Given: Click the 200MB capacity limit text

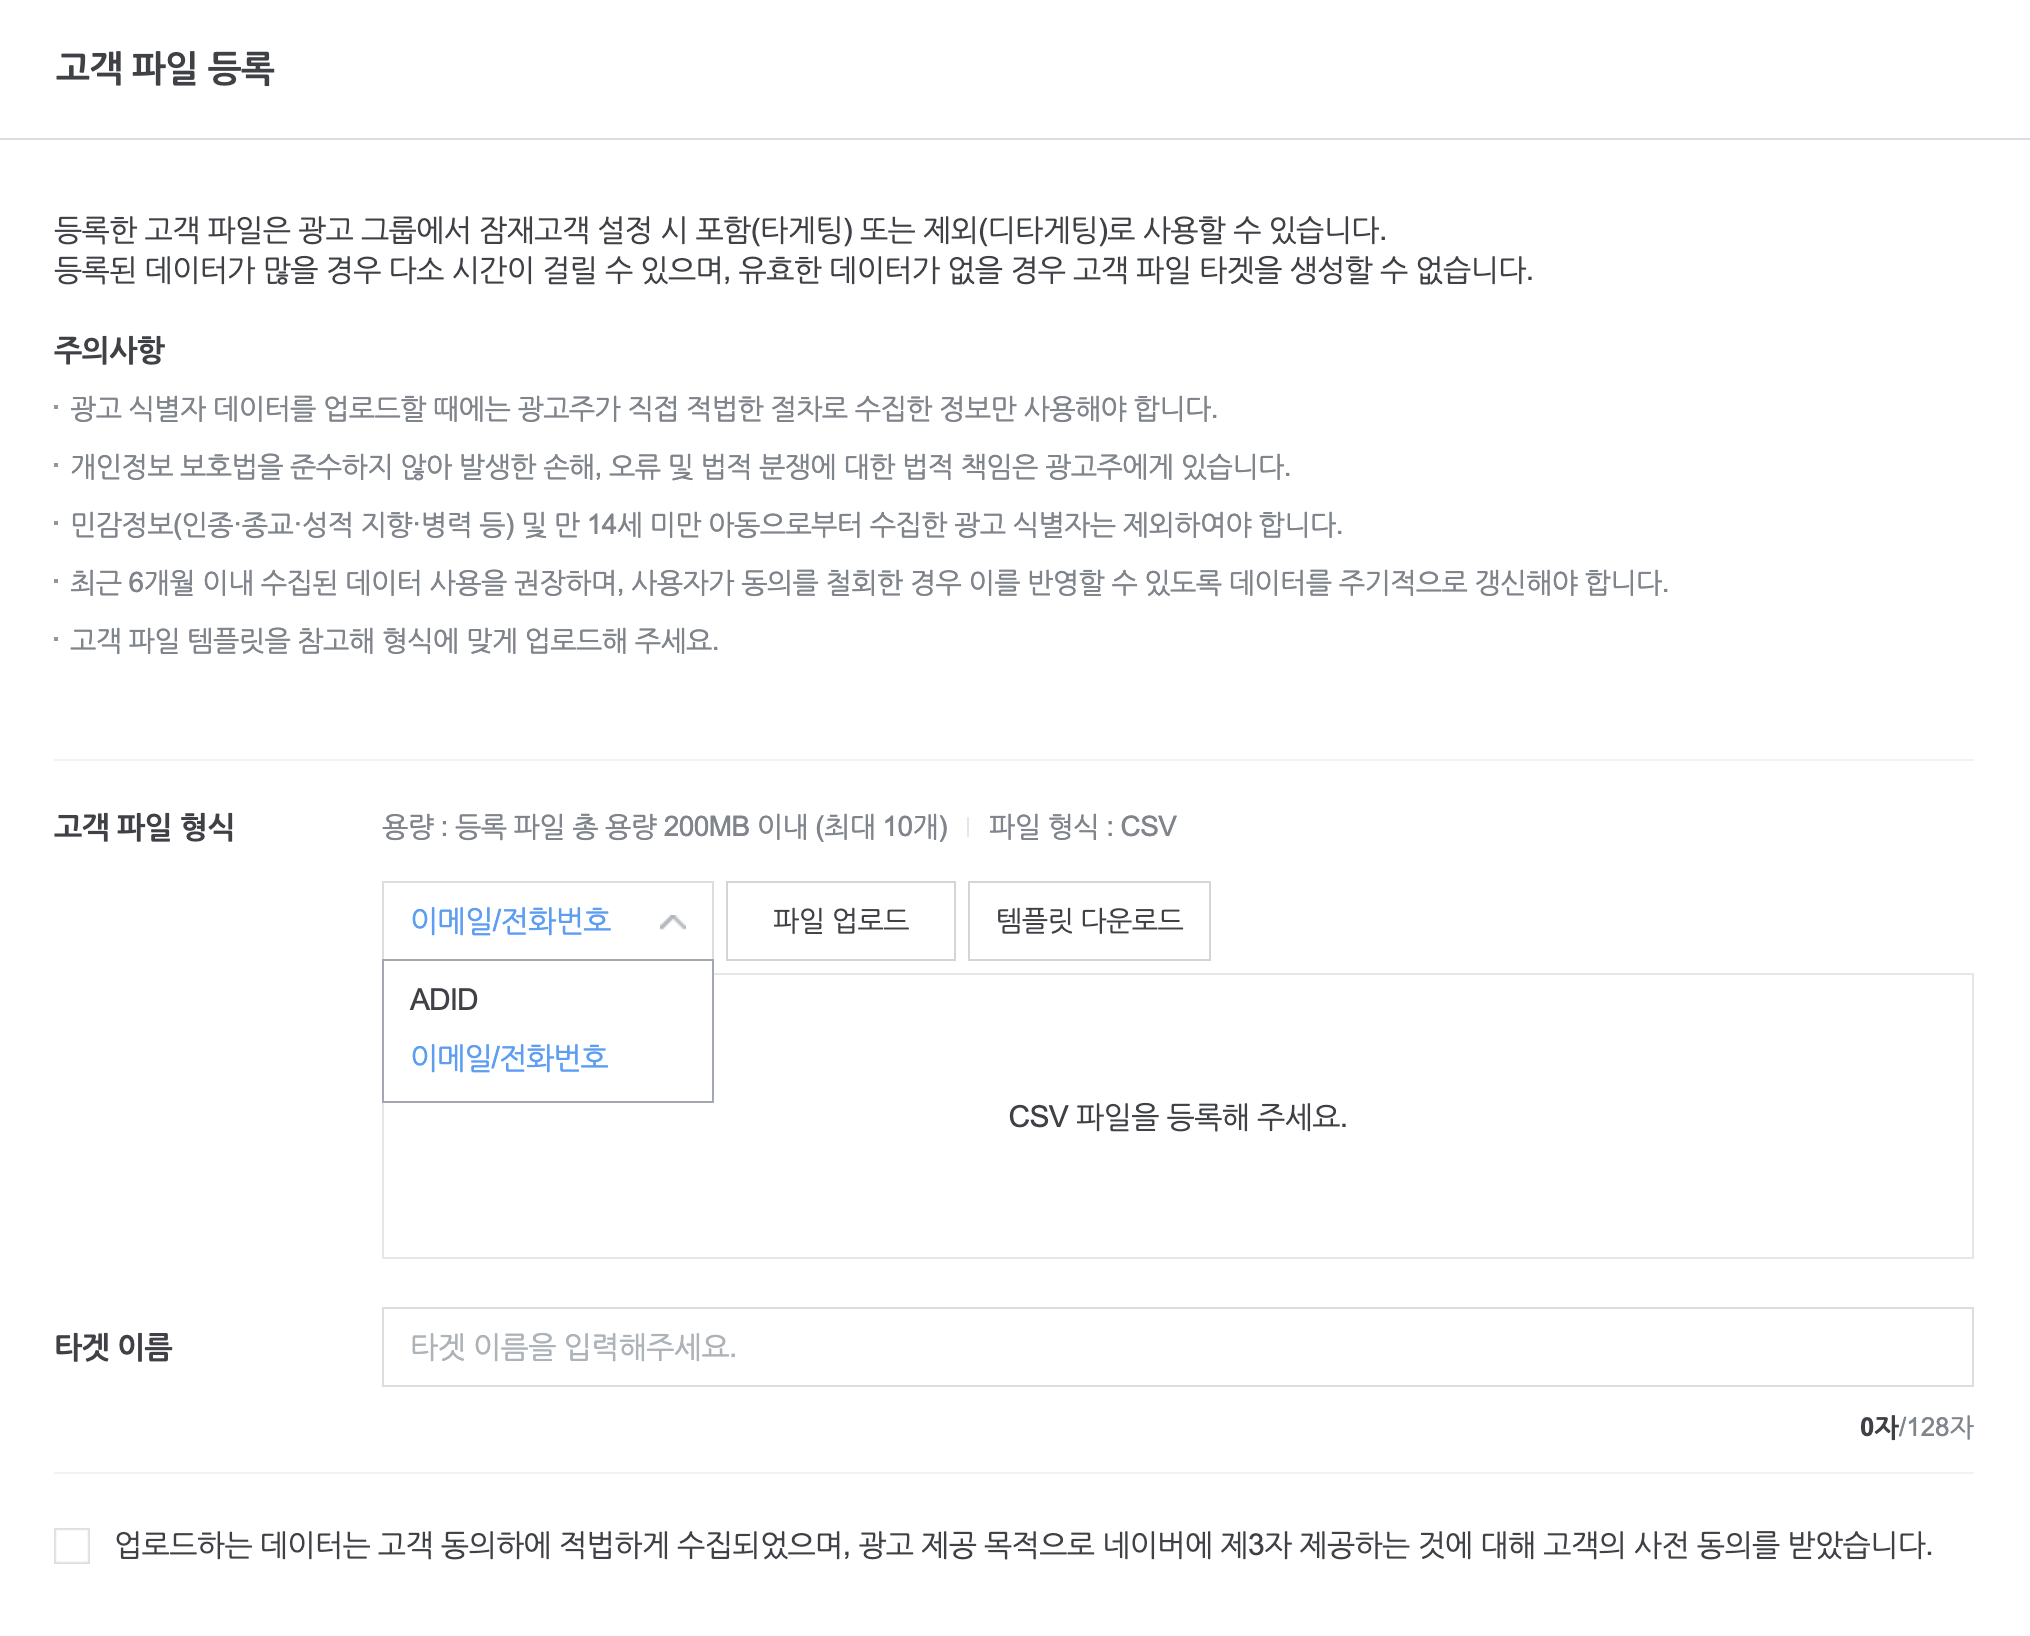Looking at the screenshot, I should coord(665,827).
